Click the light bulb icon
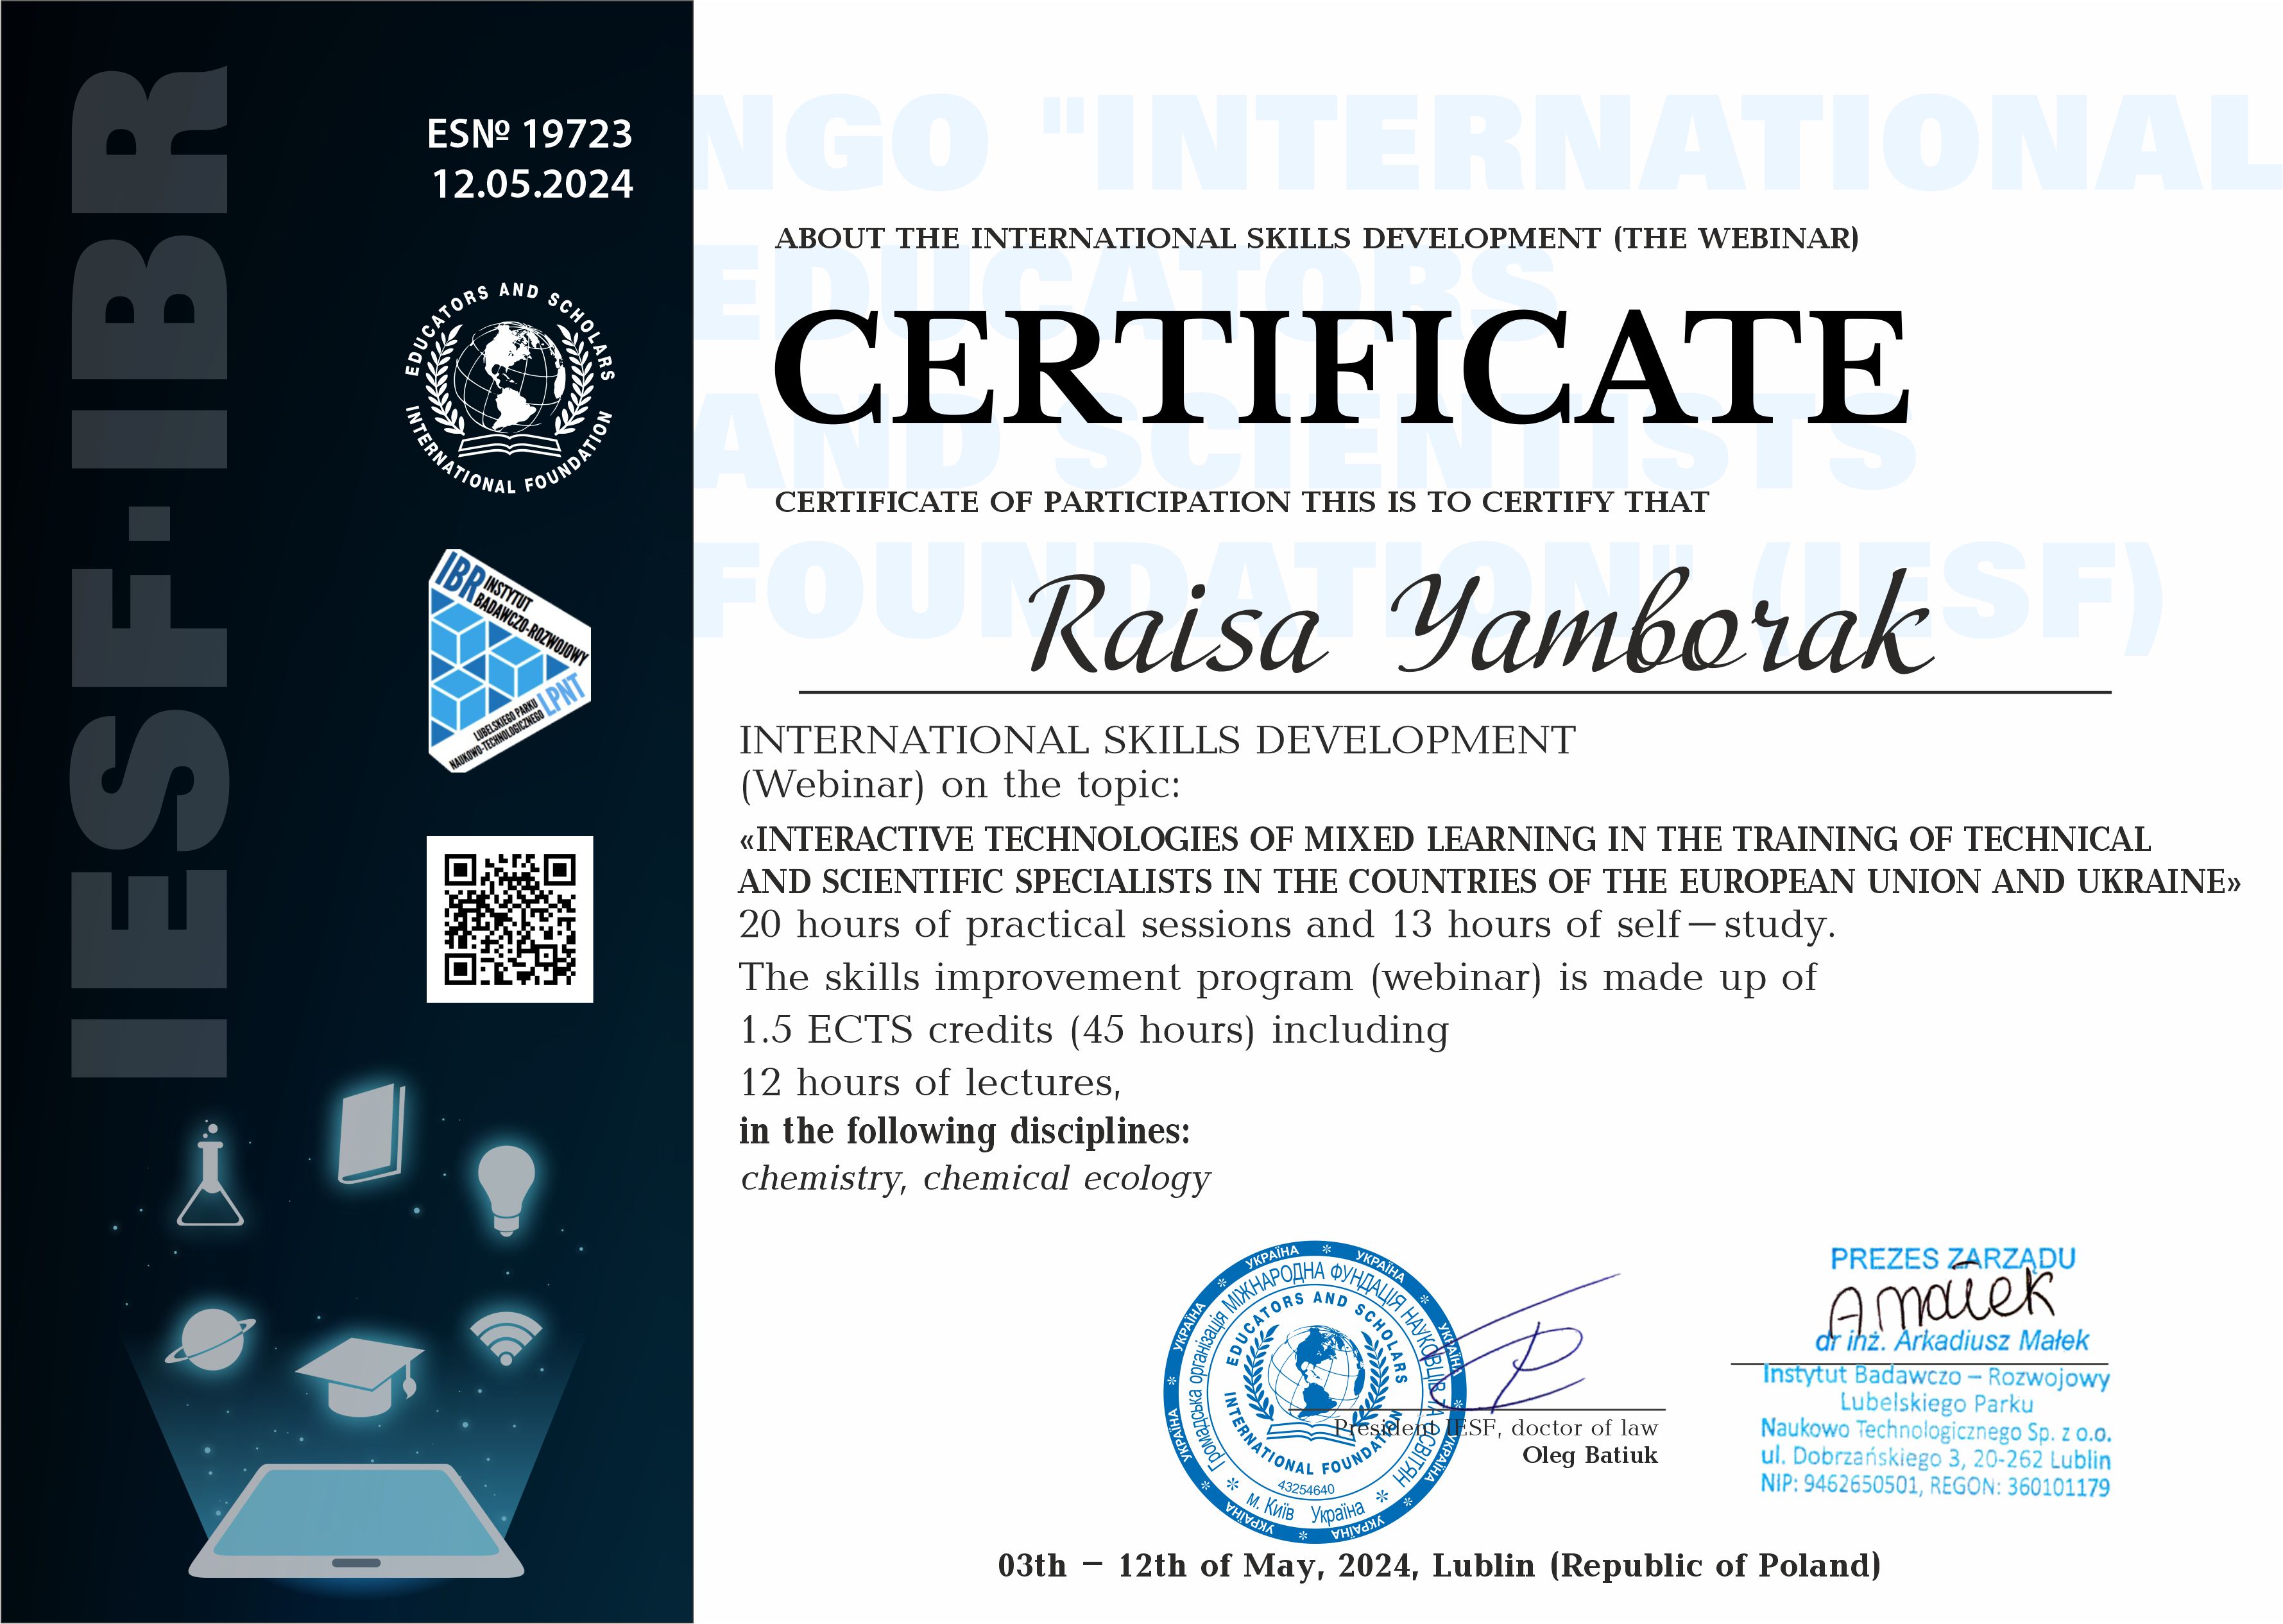2283x1624 pixels. coord(507,1190)
